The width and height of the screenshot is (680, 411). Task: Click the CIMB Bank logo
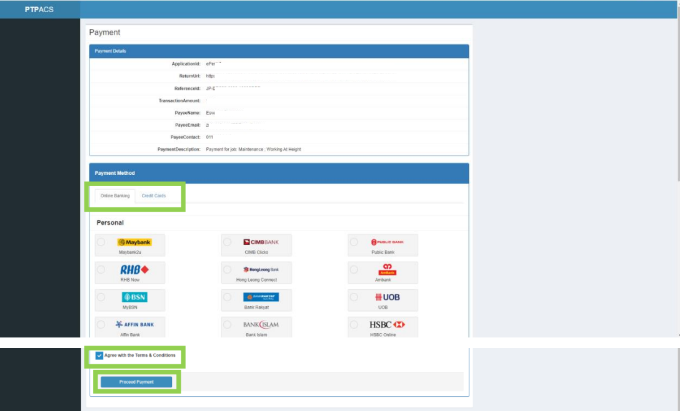click(x=261, y=242)
